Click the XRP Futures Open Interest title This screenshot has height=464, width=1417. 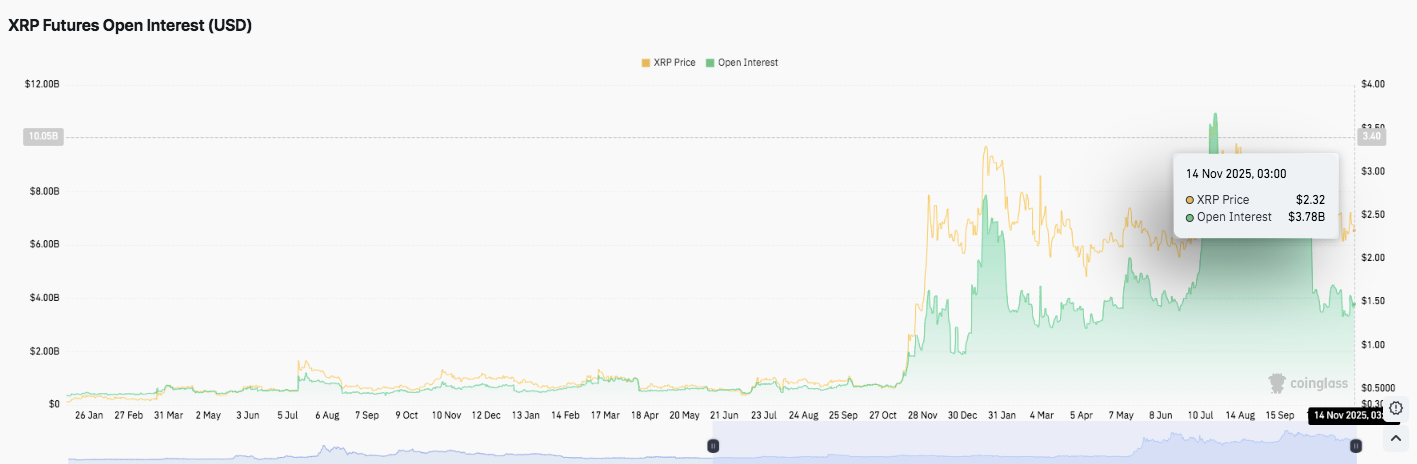(130, 26)
